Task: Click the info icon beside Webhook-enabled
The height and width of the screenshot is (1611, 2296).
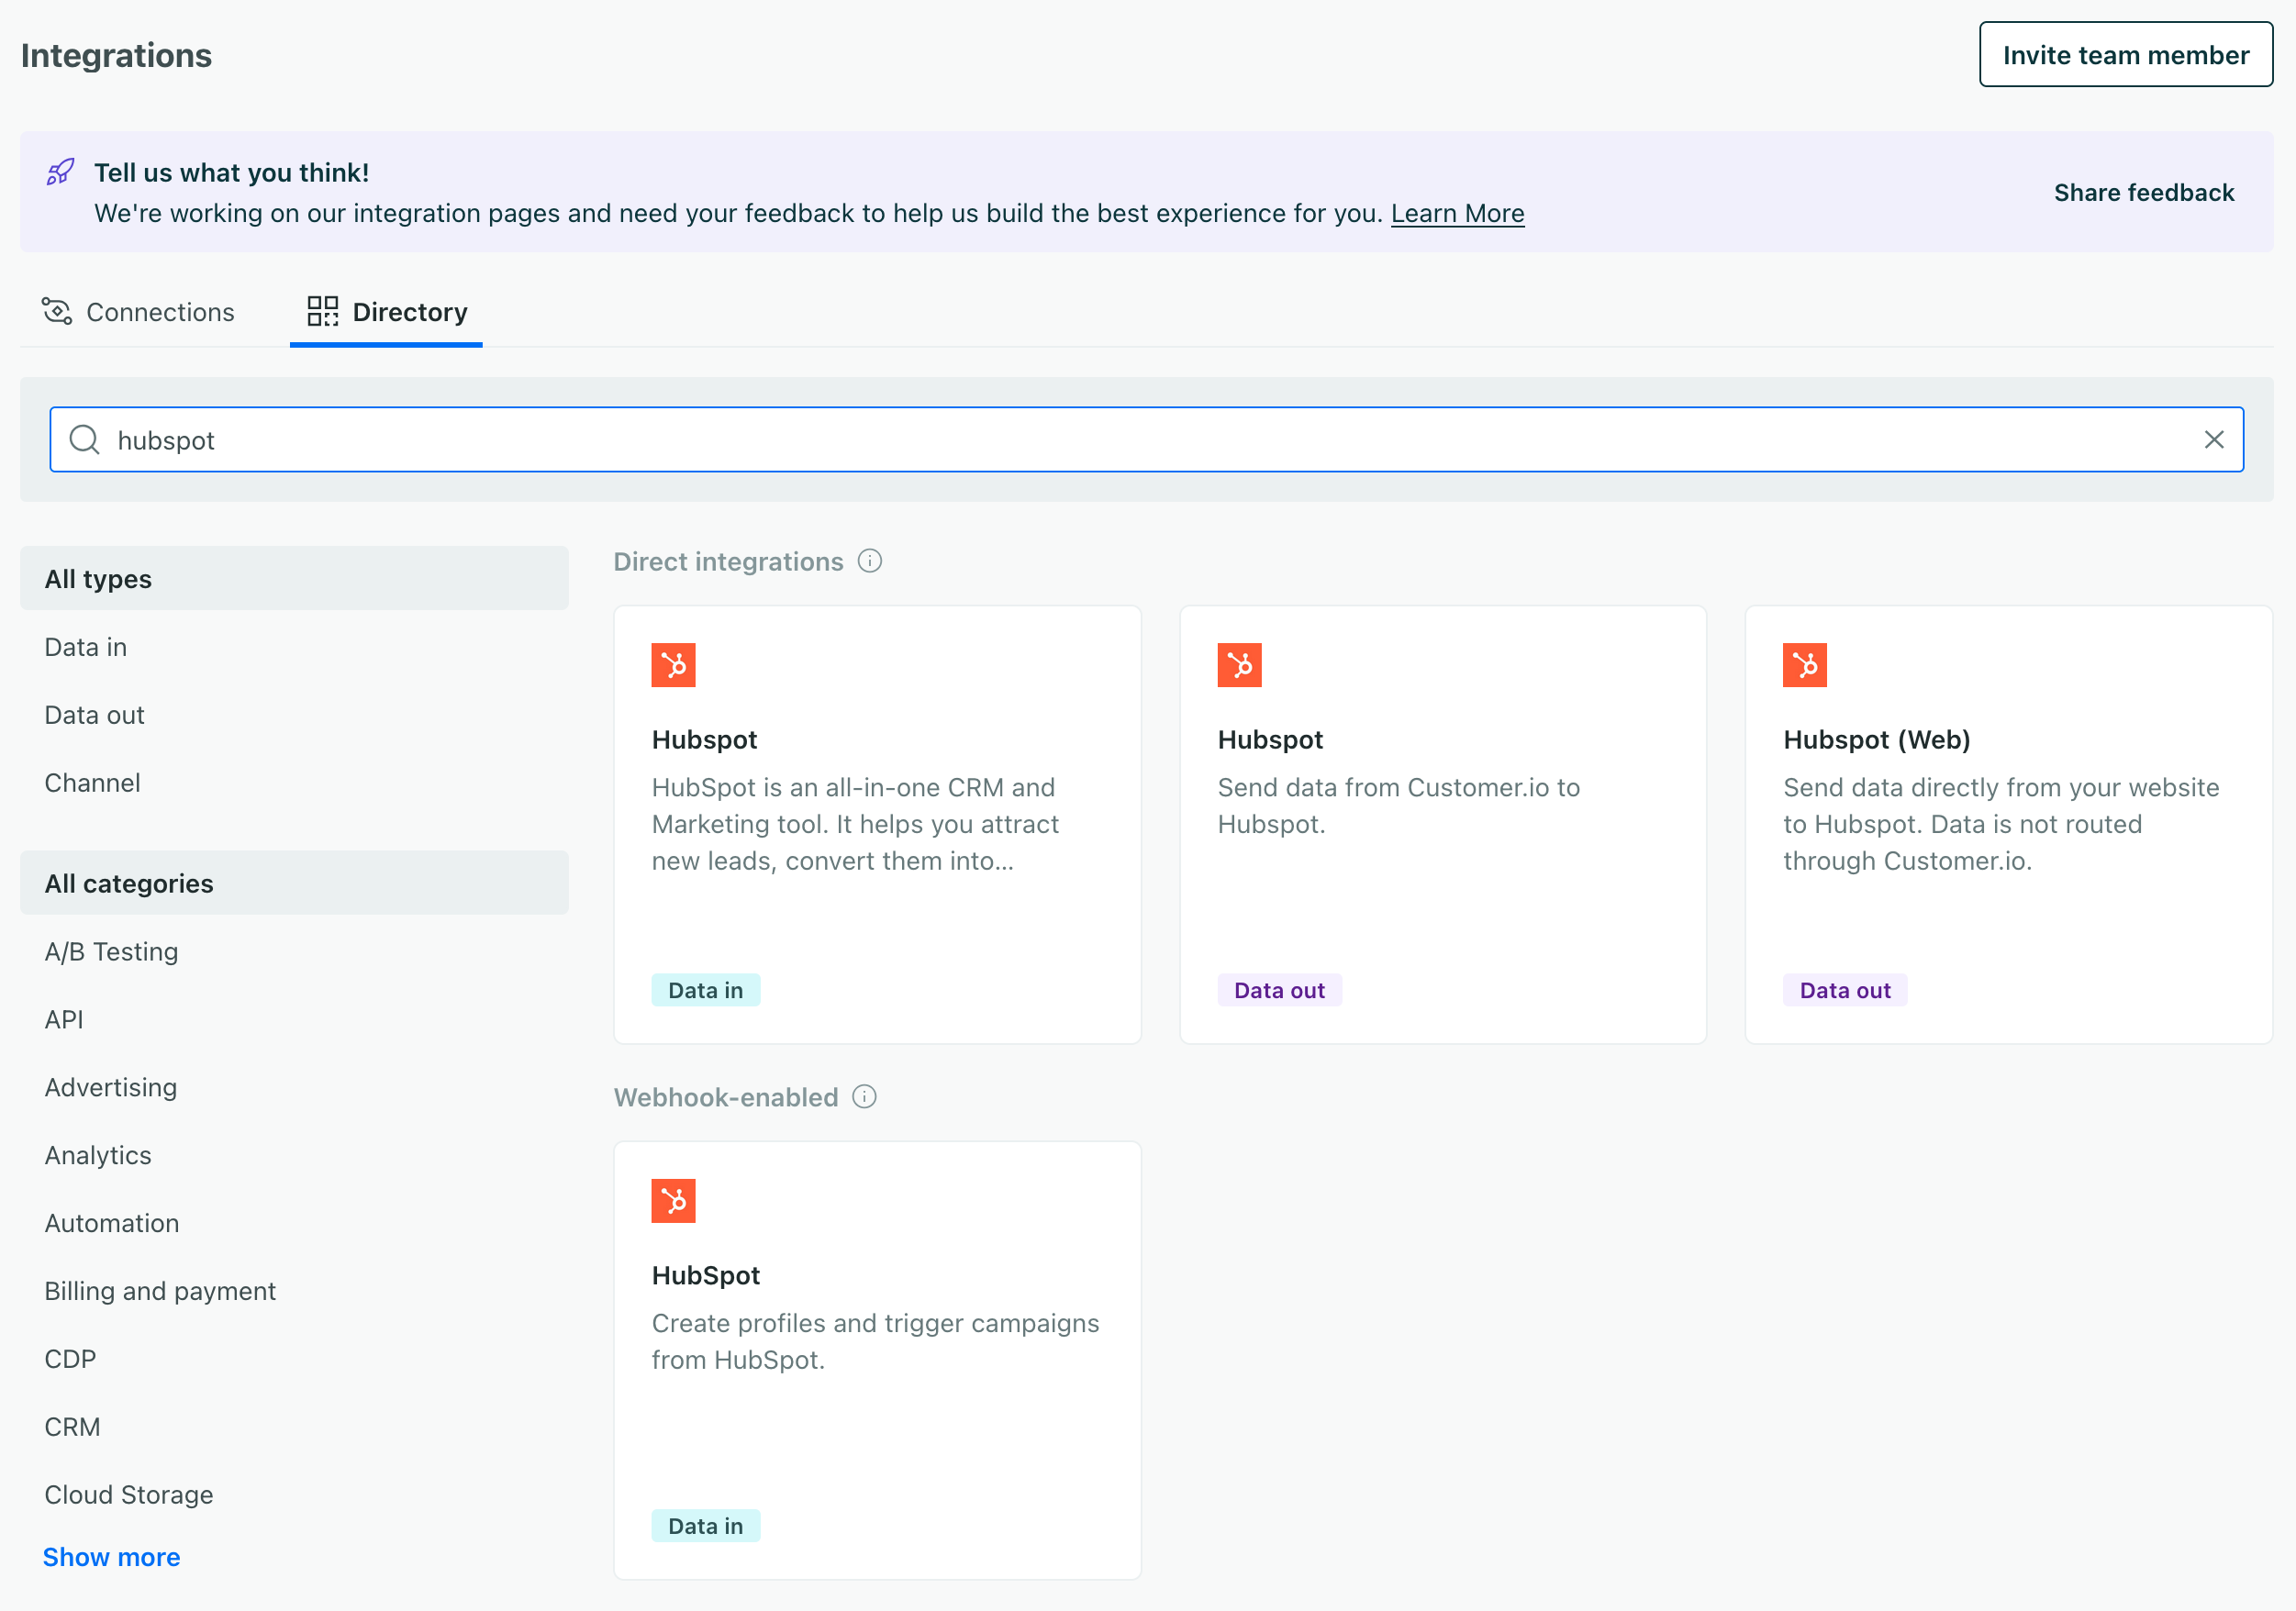Action: (x=864, y=1097)
